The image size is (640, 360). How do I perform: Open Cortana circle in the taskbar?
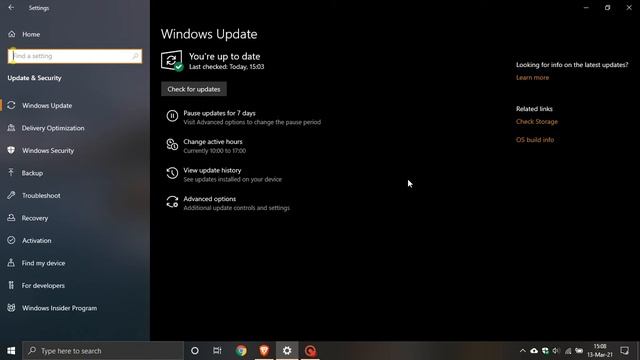click(x=195, y=351)
